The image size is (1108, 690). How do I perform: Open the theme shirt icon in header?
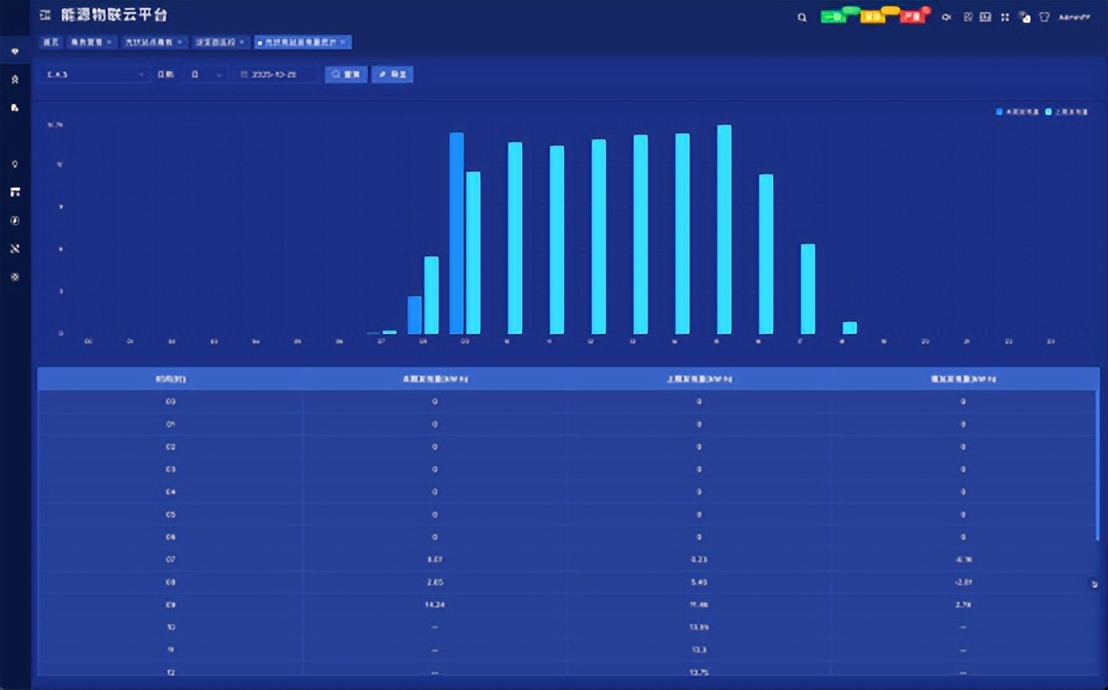click(x=1044, y=17)
